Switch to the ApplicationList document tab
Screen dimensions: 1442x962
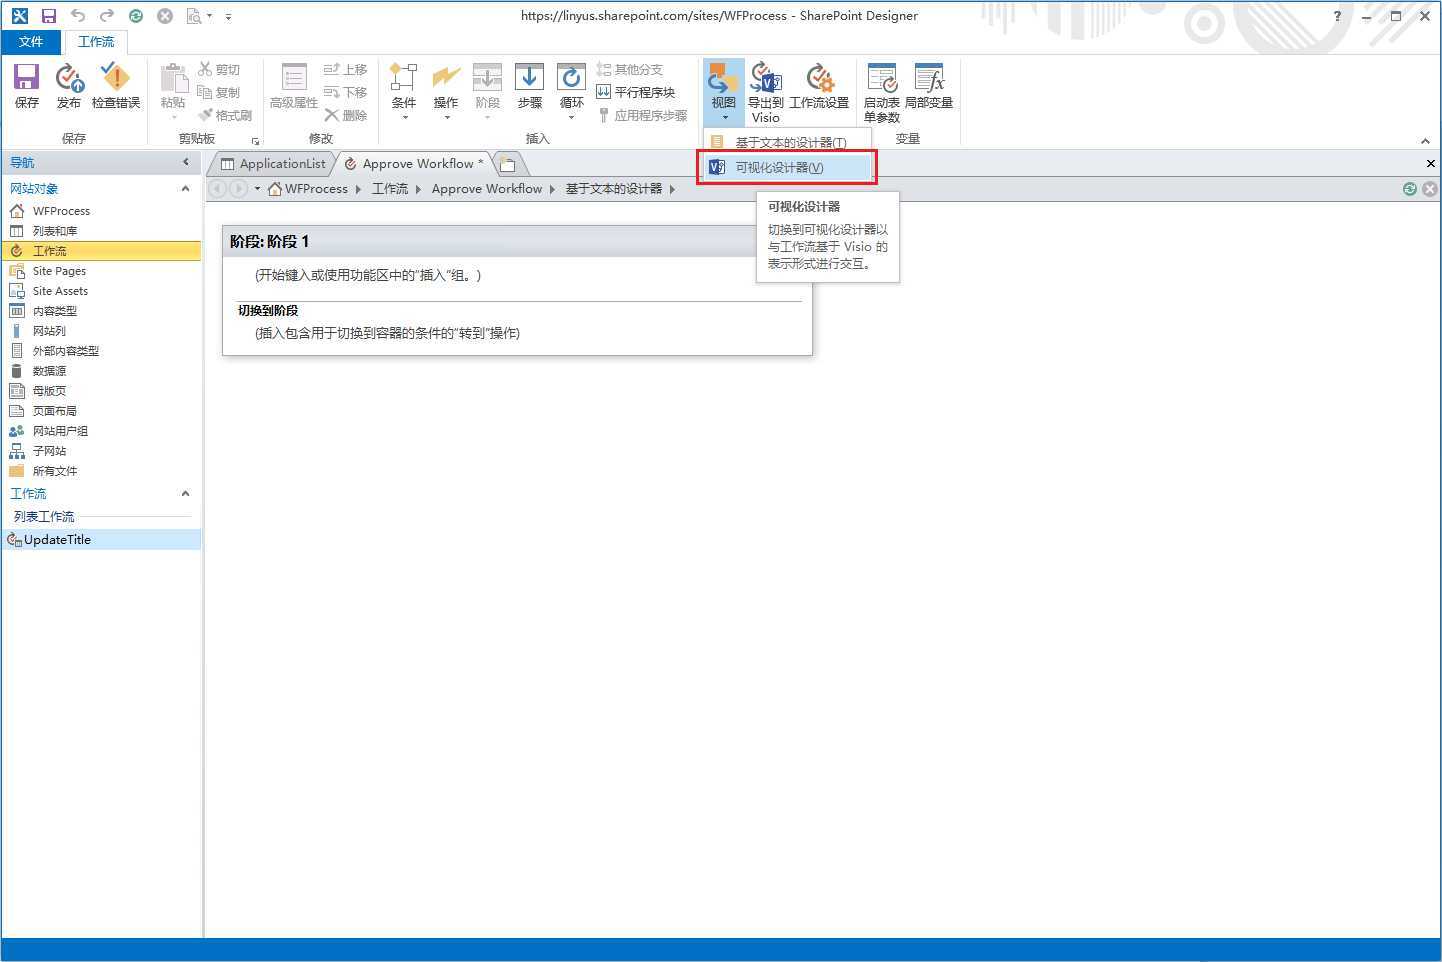(273, 163)
